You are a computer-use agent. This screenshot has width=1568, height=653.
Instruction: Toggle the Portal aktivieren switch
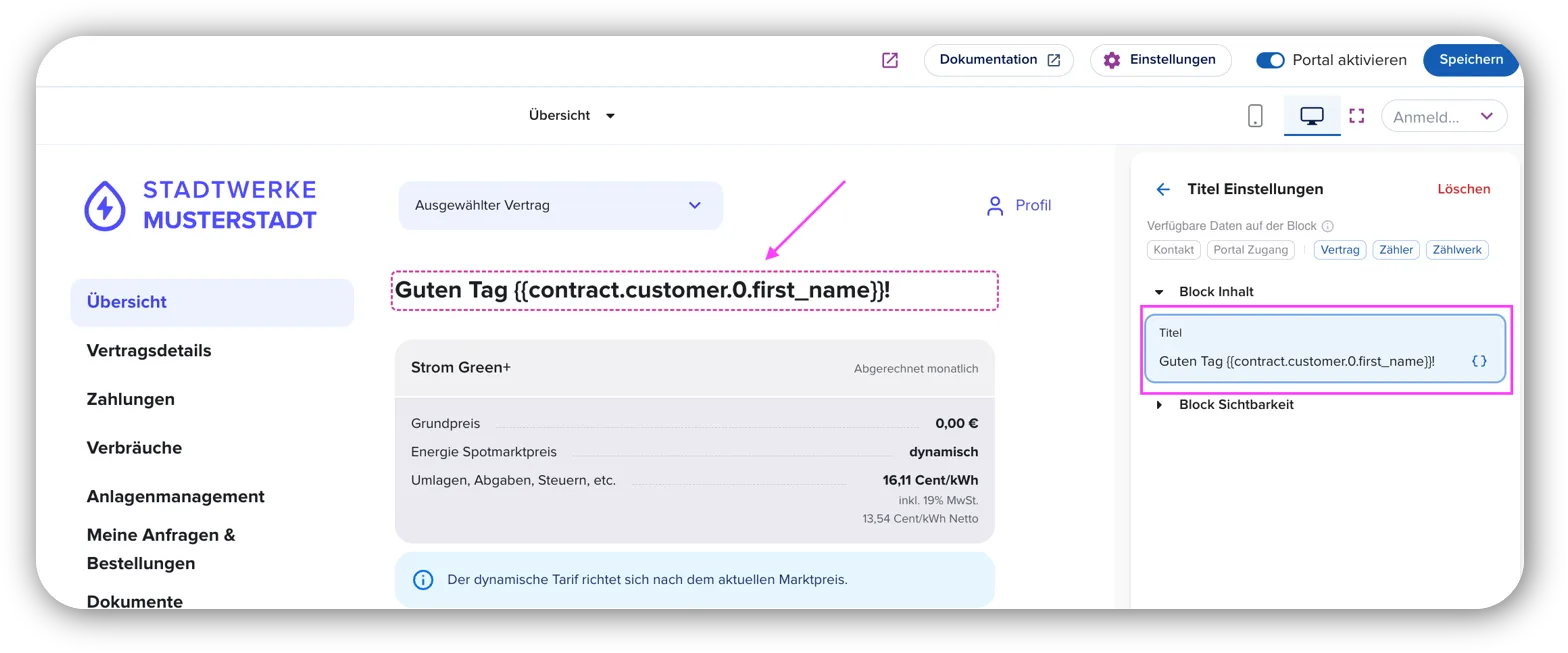pyautogui.click(x=1270, y=60)
